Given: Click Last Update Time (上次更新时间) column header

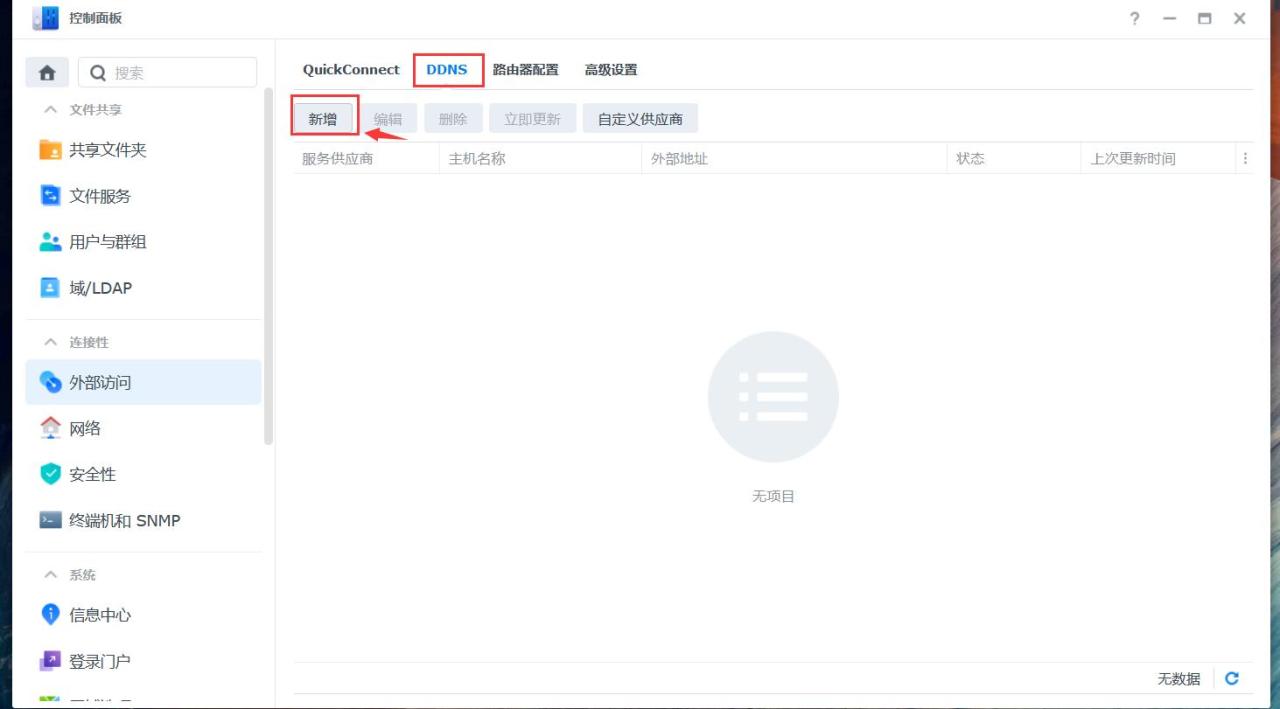Looking at the screenshot, I should (1159, 158).
